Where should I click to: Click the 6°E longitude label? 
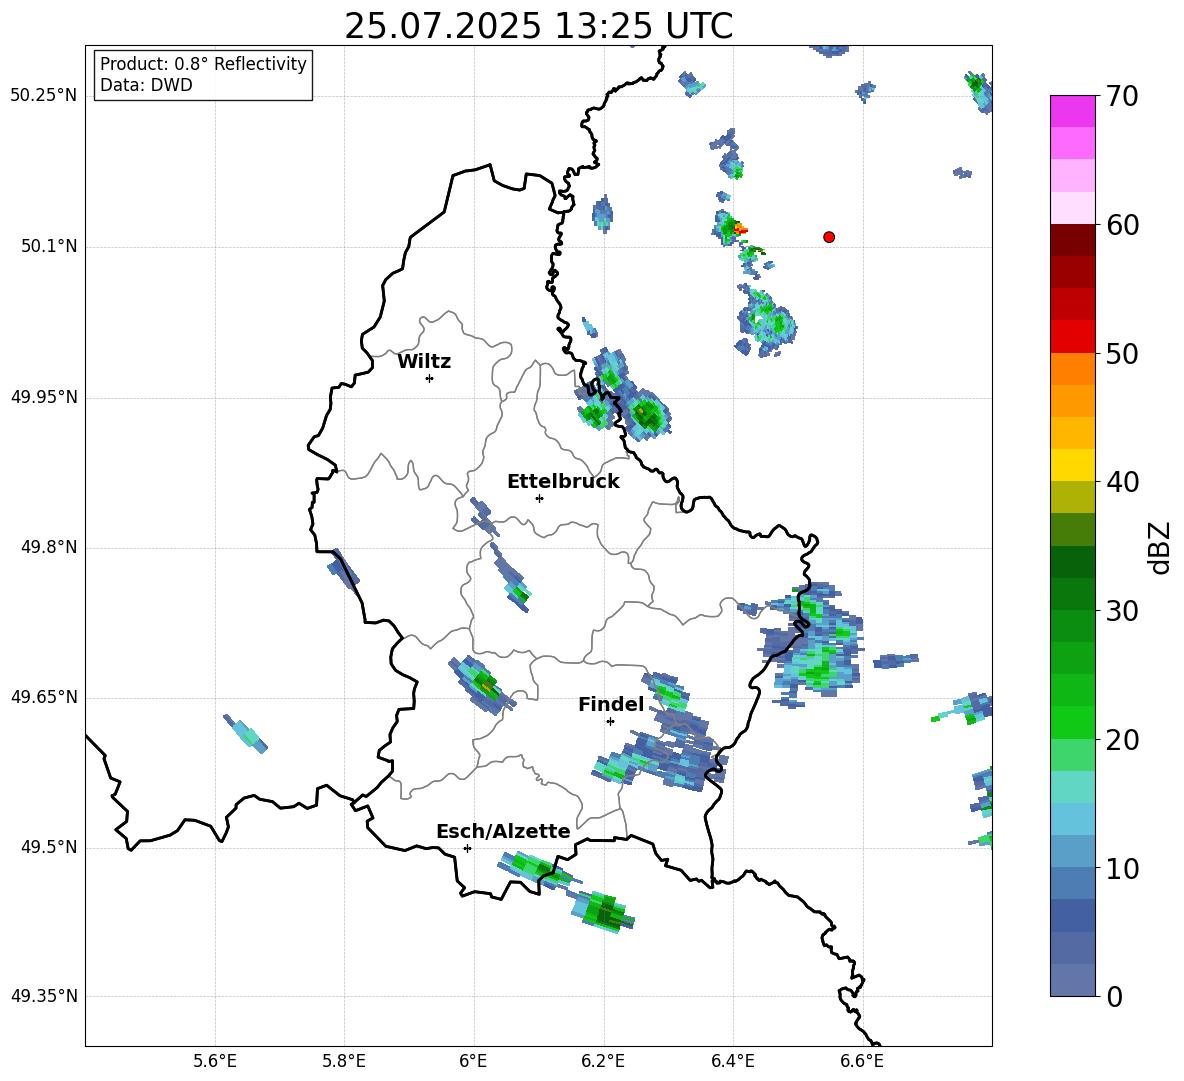[x=473, y=1062]
